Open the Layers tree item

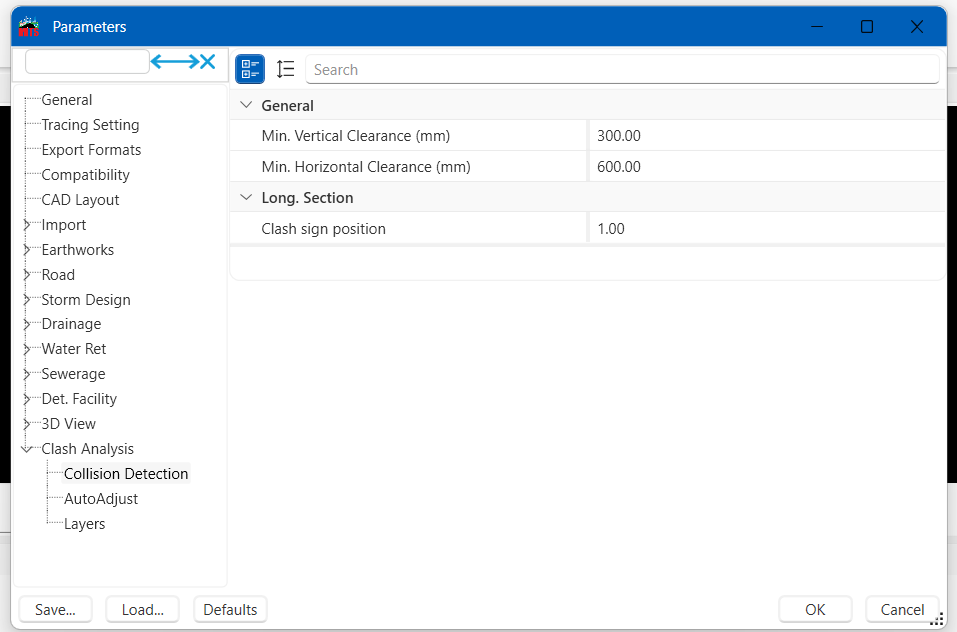coord(84,524)
